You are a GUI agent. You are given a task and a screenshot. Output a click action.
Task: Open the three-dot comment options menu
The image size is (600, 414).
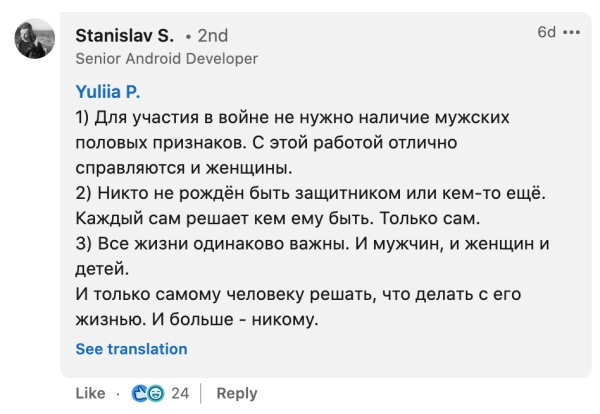click(571, 32)
